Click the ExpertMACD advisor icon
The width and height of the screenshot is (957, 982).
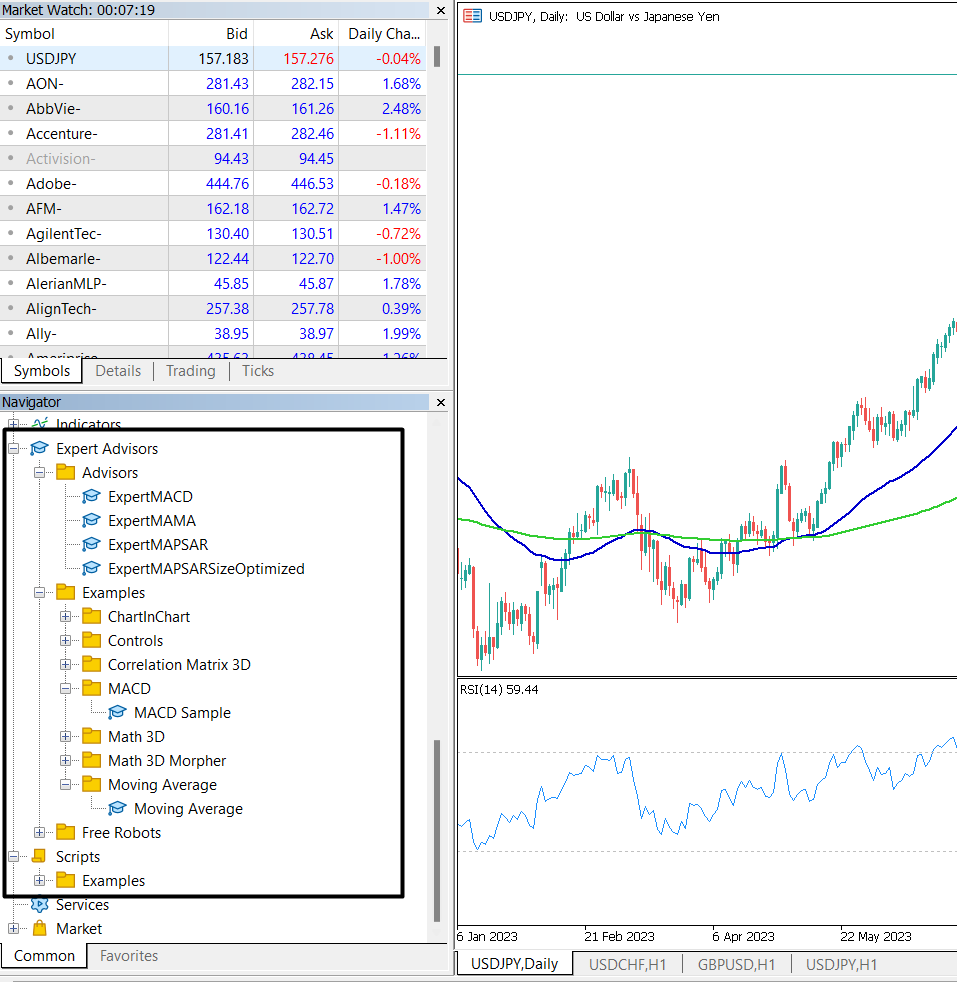(91, 497)
